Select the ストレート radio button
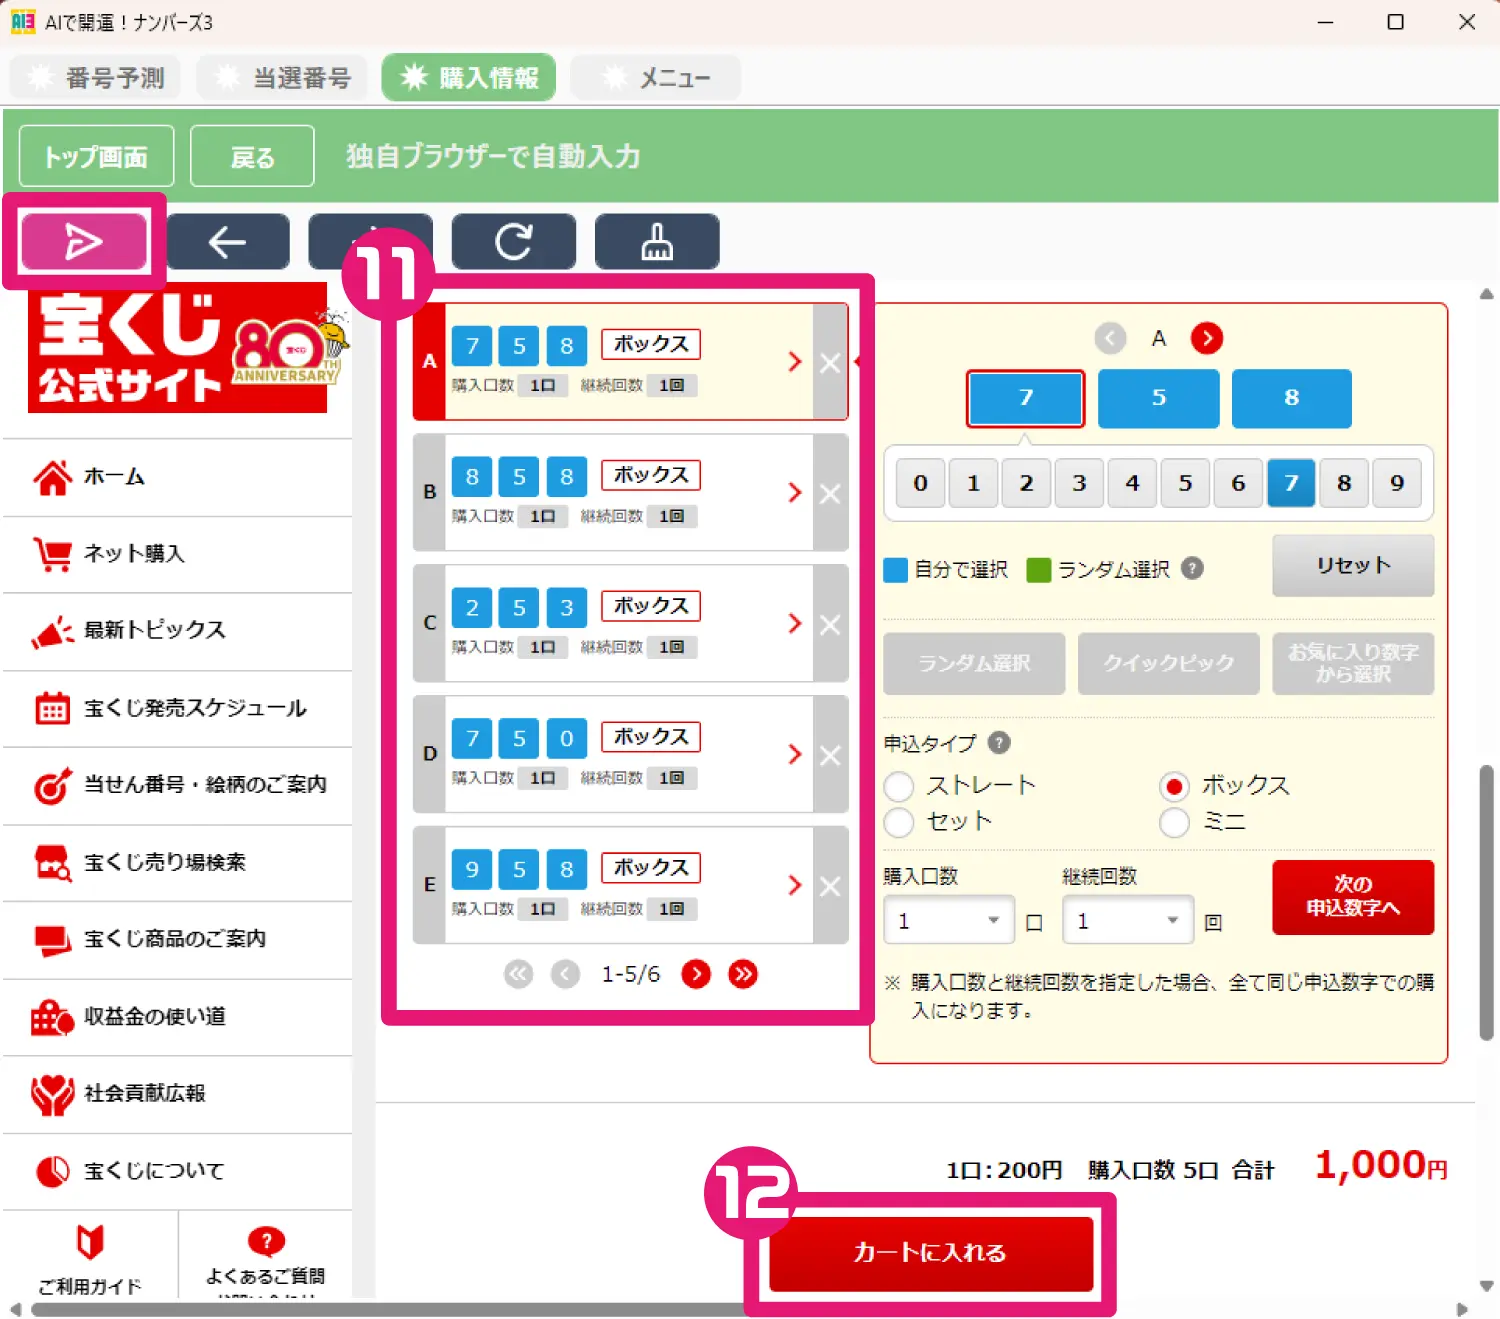Viewport: 1500px width, 1319px height. 898,786
